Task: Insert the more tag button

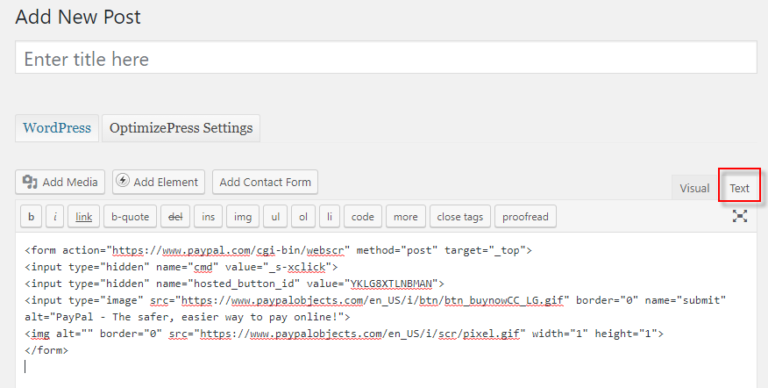Action: [406, 217]
